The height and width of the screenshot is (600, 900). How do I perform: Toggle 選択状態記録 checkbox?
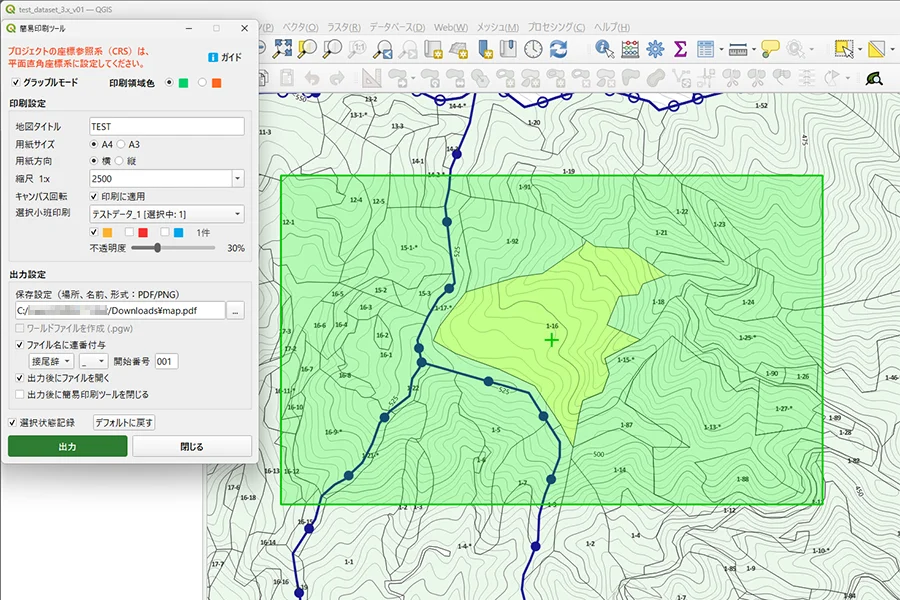pos(12,423)
